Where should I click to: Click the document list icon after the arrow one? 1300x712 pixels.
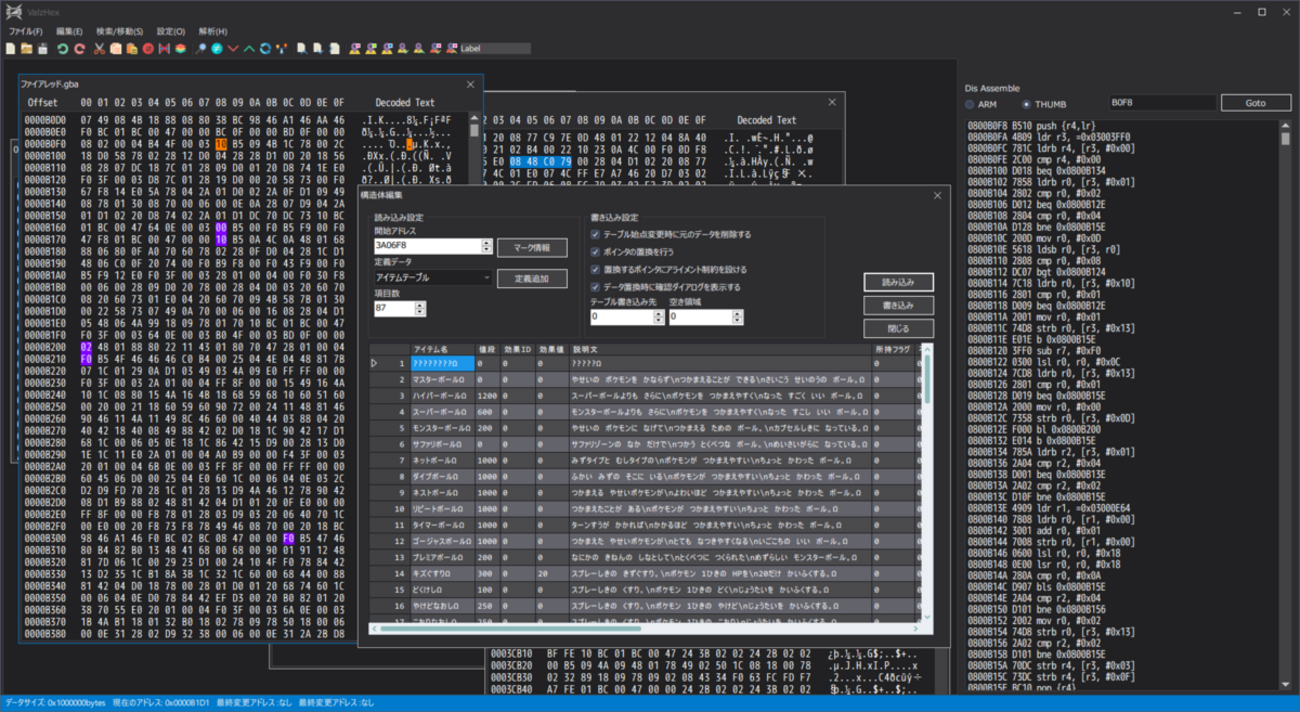click(x=334, y=48)
